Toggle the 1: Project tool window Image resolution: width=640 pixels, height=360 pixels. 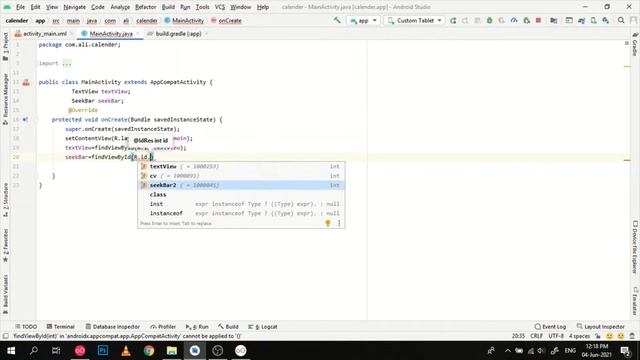5,46
